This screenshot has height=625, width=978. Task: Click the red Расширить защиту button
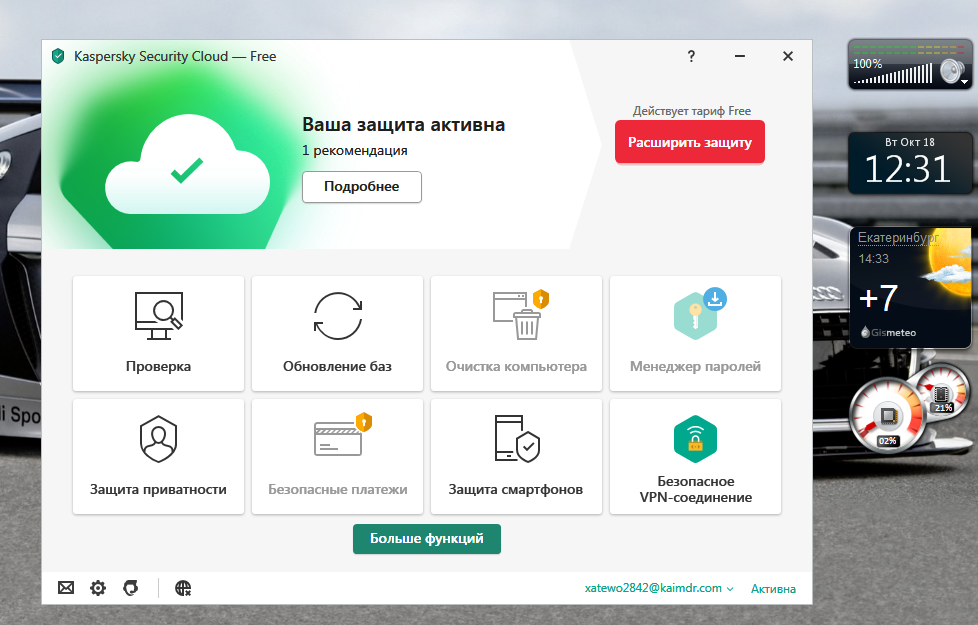[x=690, y=142]
